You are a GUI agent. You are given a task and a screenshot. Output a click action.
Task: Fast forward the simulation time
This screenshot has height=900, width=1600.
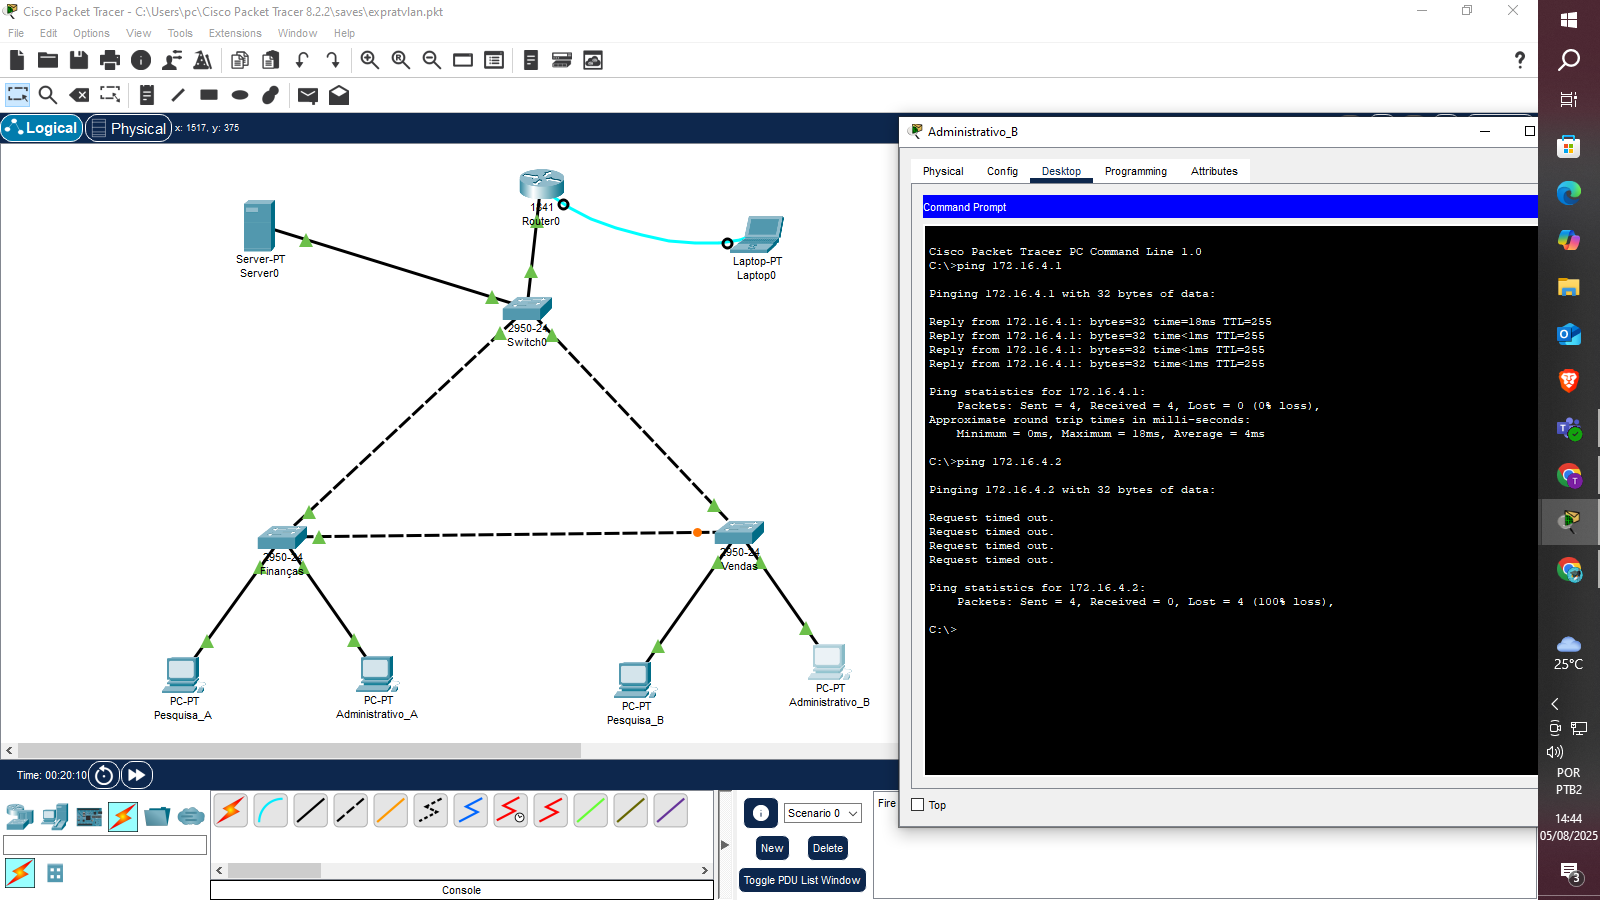[136, 775]
